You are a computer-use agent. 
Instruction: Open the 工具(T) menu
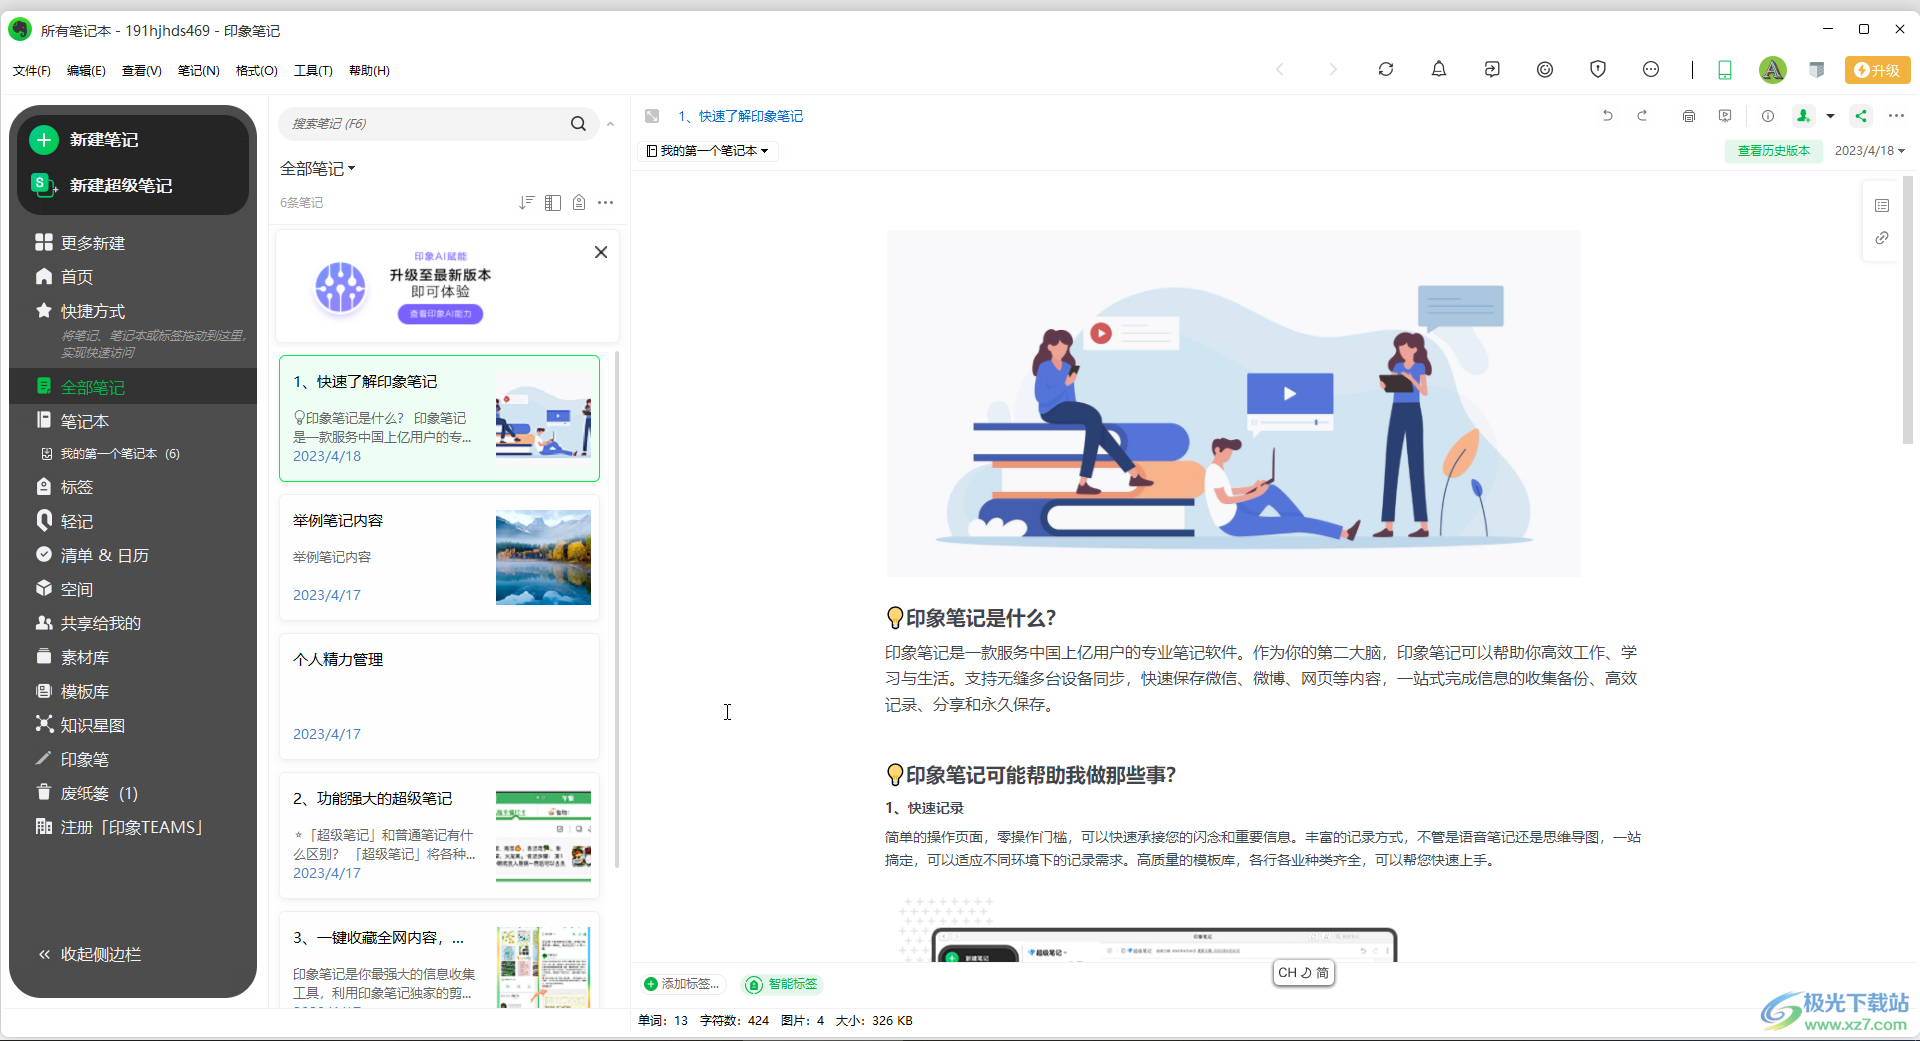(313, 70)
